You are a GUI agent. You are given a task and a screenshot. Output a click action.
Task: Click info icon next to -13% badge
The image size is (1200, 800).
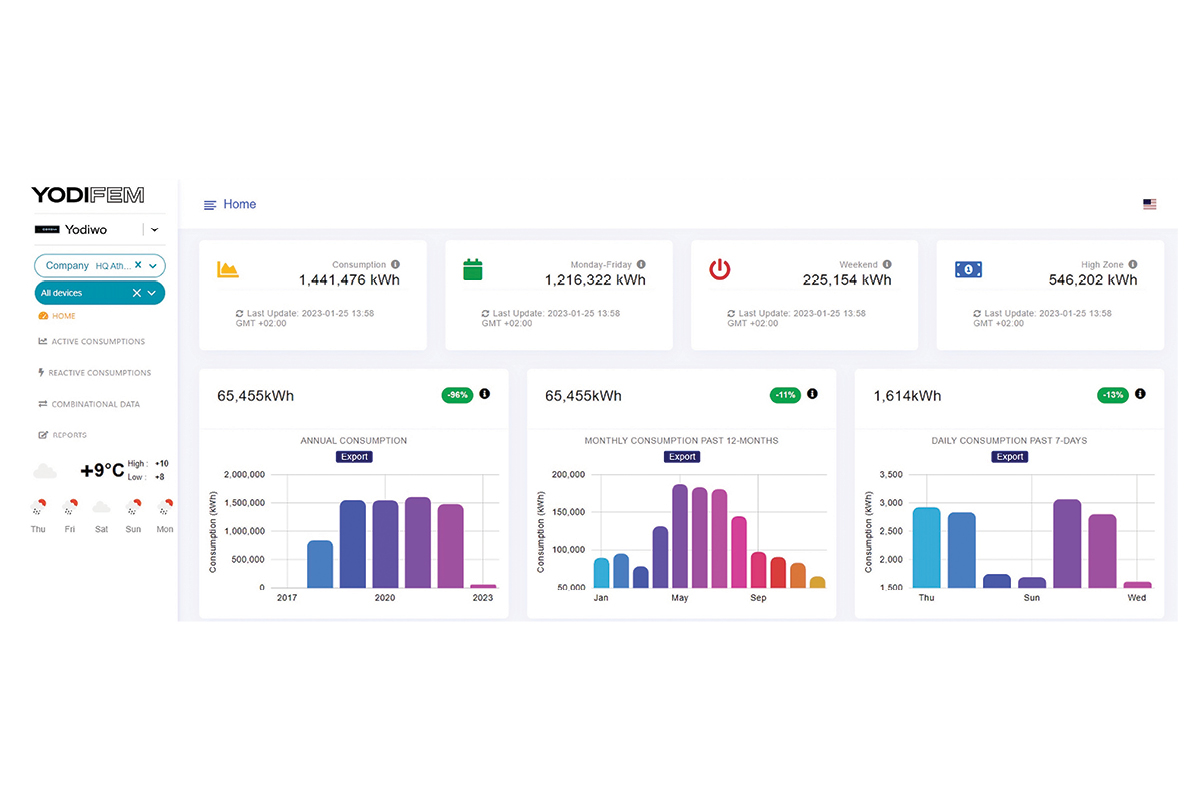tap(1140, 394)
